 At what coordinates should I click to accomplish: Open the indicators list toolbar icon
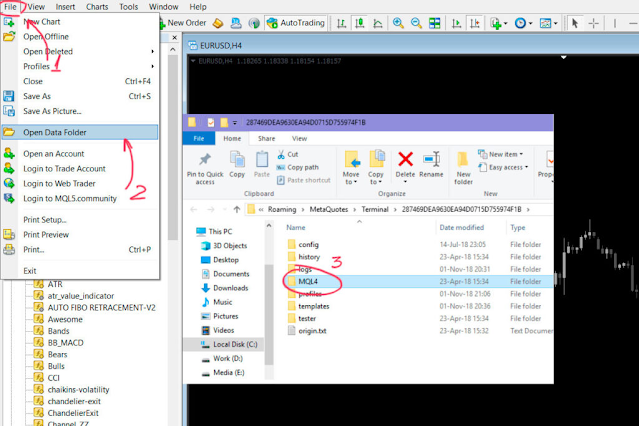pyautogui.click(x=496, y=23)
